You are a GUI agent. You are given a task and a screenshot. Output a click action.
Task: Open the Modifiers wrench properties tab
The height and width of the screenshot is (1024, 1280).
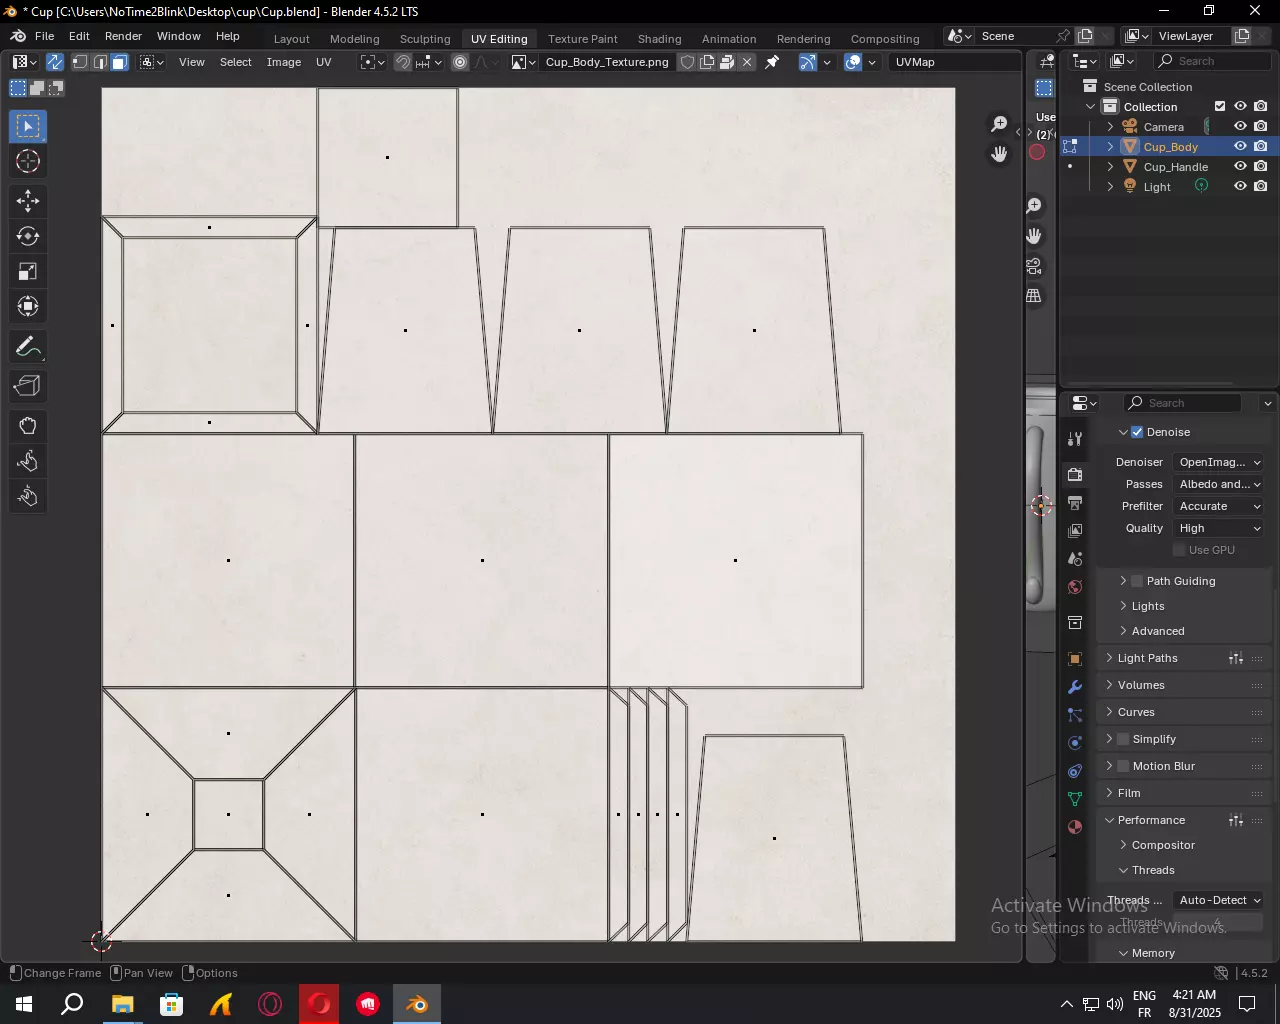[1075, 688]
